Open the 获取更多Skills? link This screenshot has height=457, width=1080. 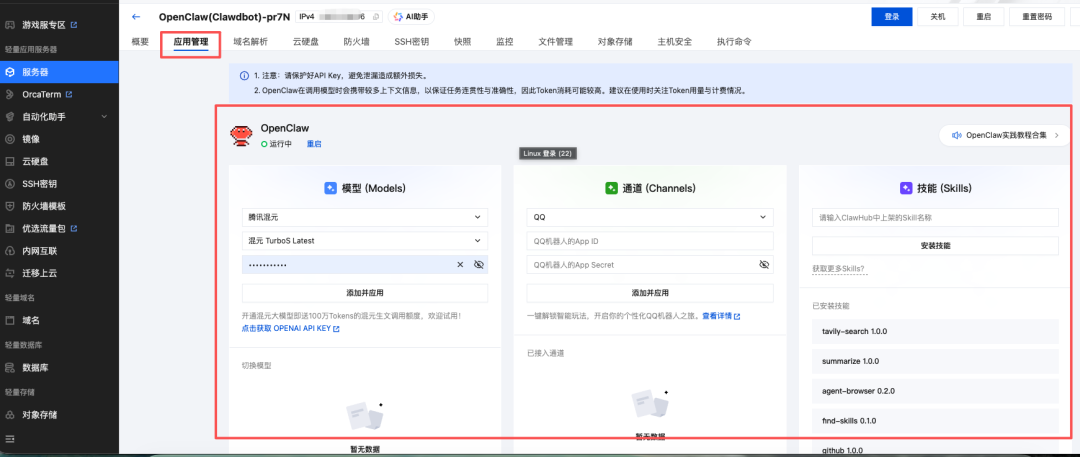(840, 268)
